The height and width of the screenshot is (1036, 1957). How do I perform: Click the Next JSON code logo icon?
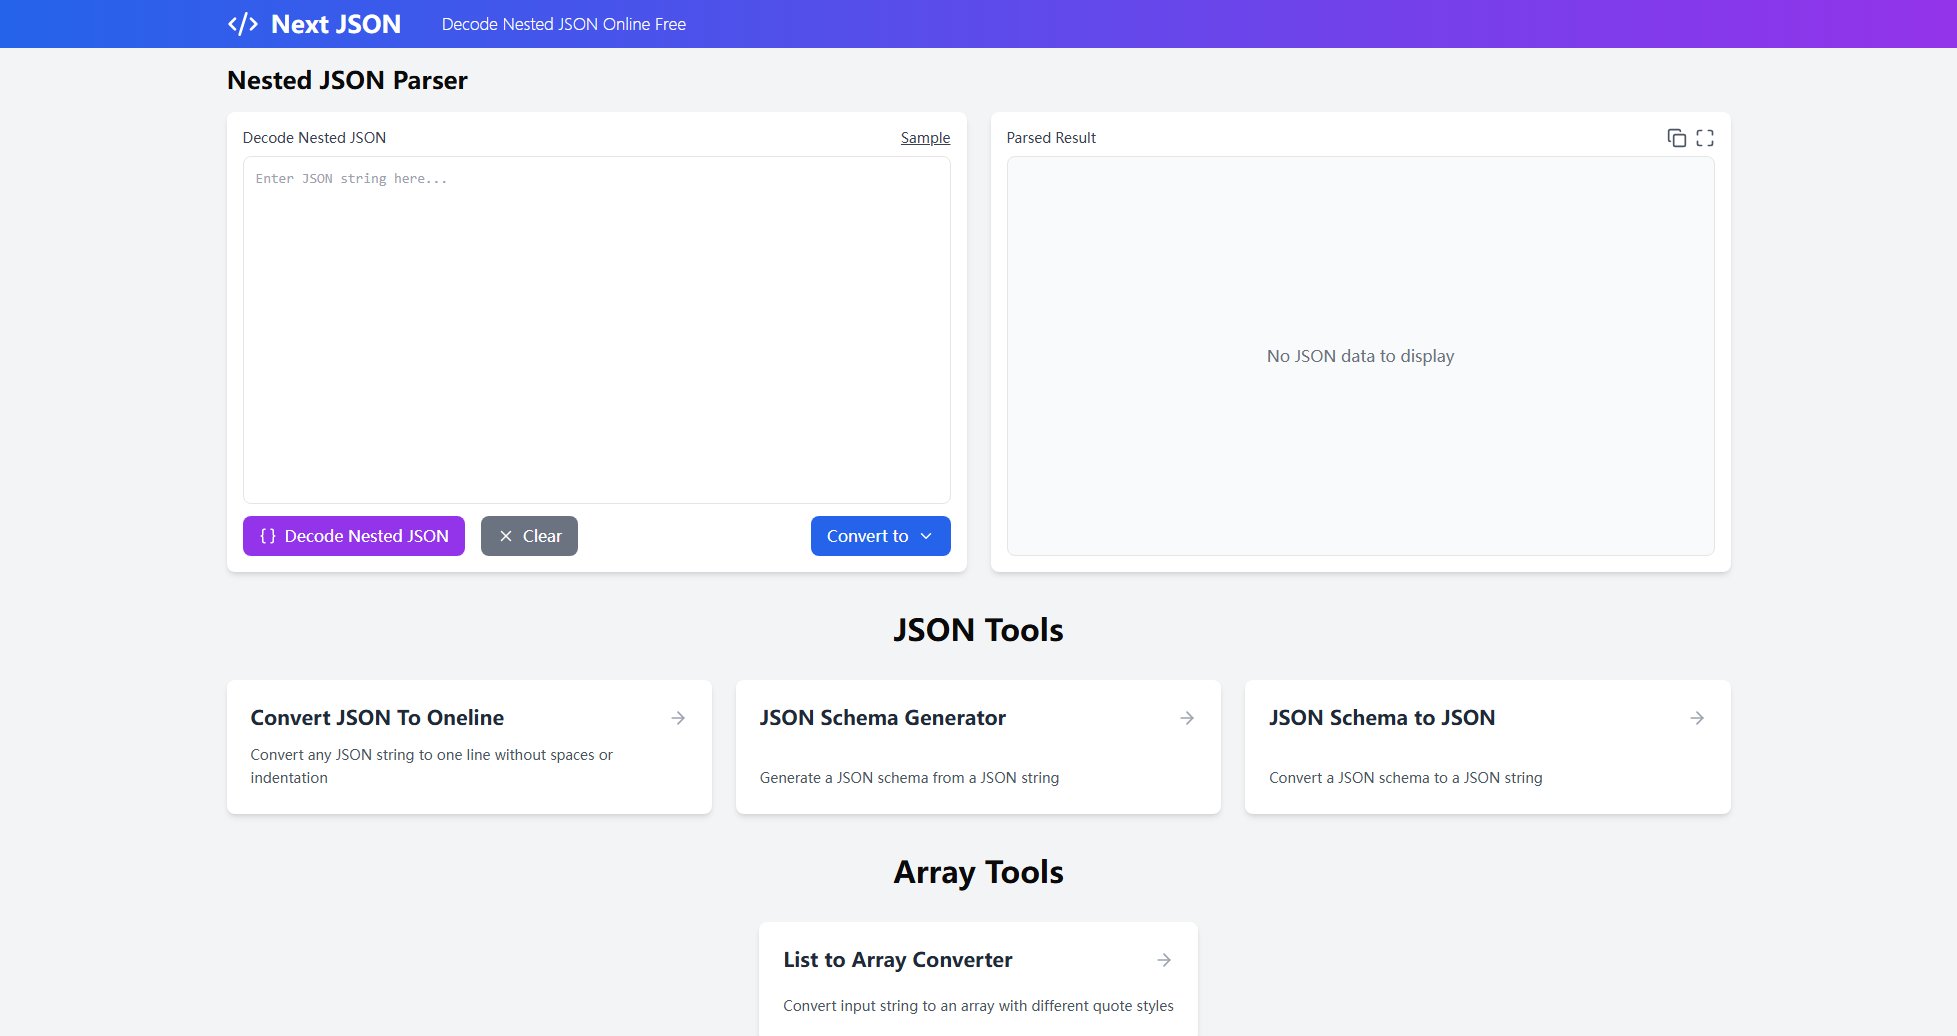coord(243,24)
